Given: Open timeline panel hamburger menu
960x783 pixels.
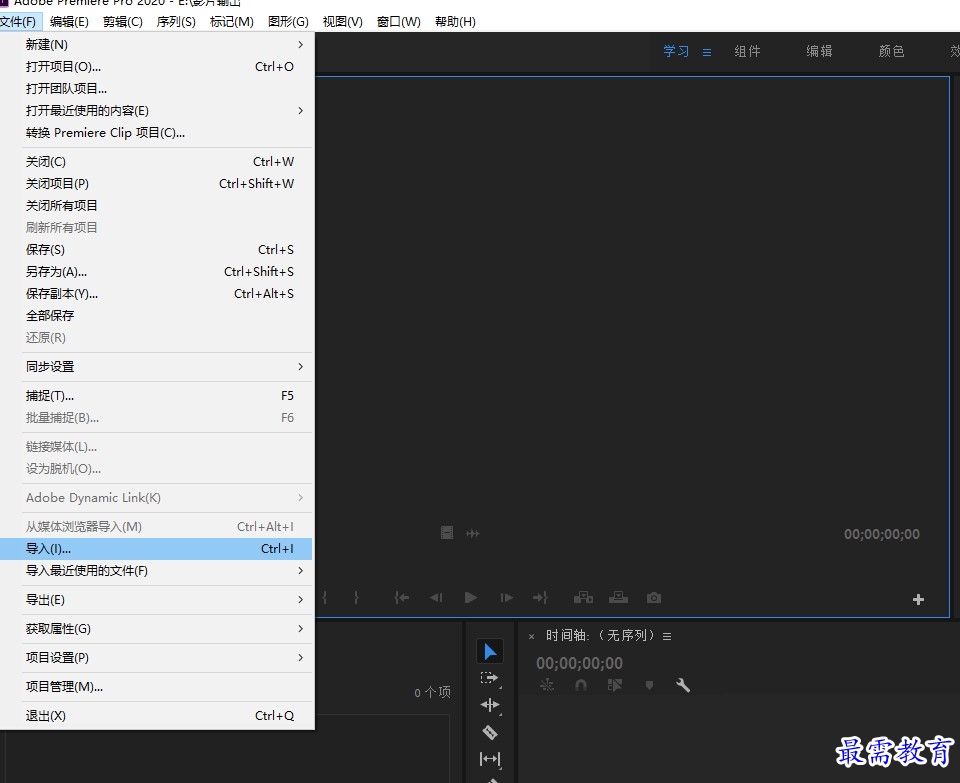Looking at the screenshot, I should (667, 637).
